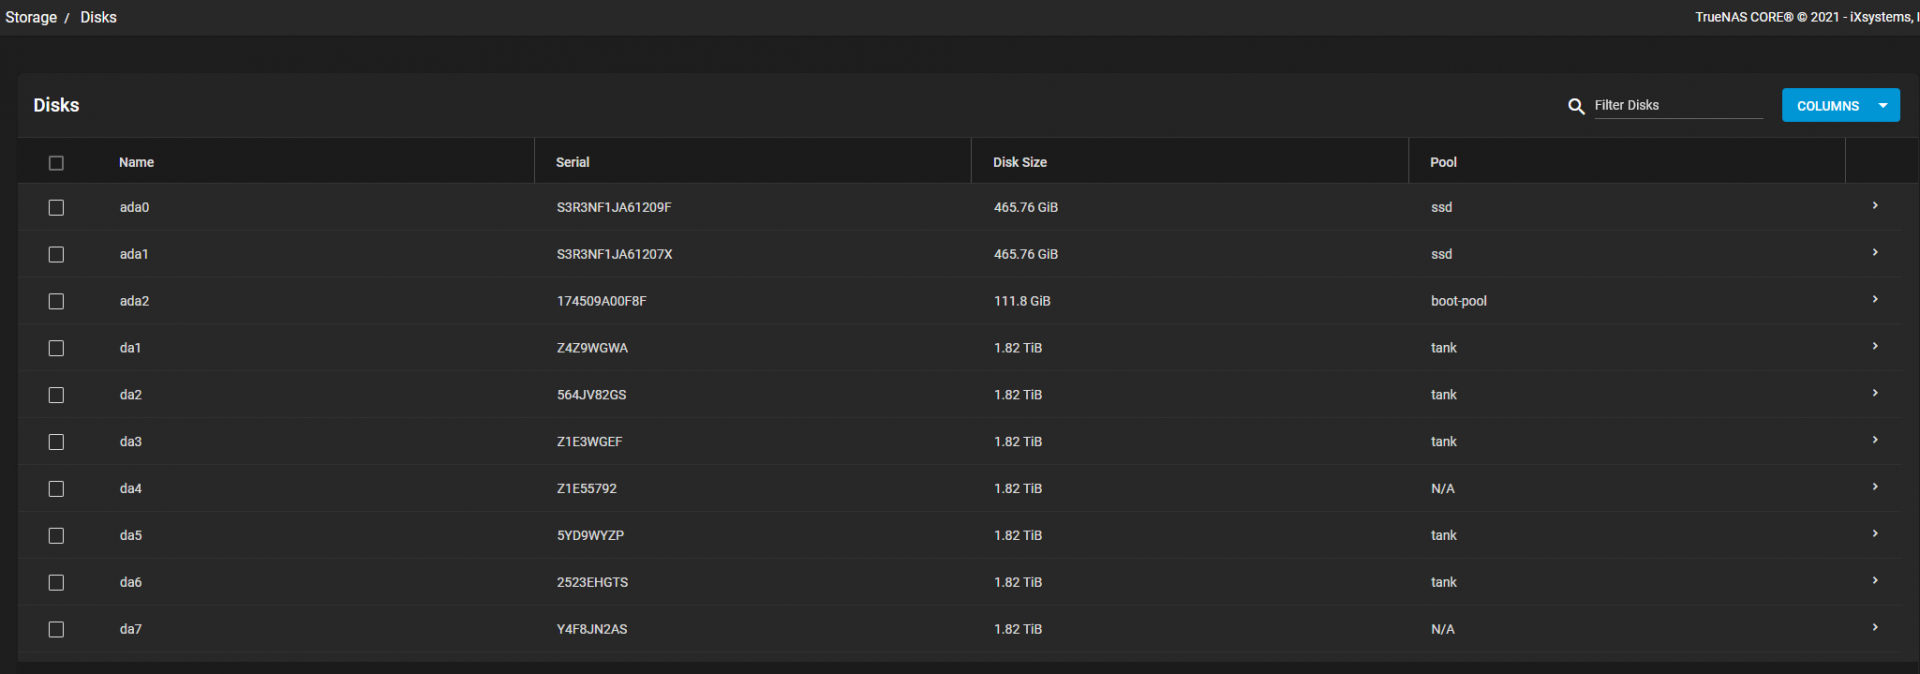The height and width of the screenshot is (674, 1920).
Task: Tick the da4 disk checkbox
Action: (x=56, y=489)
